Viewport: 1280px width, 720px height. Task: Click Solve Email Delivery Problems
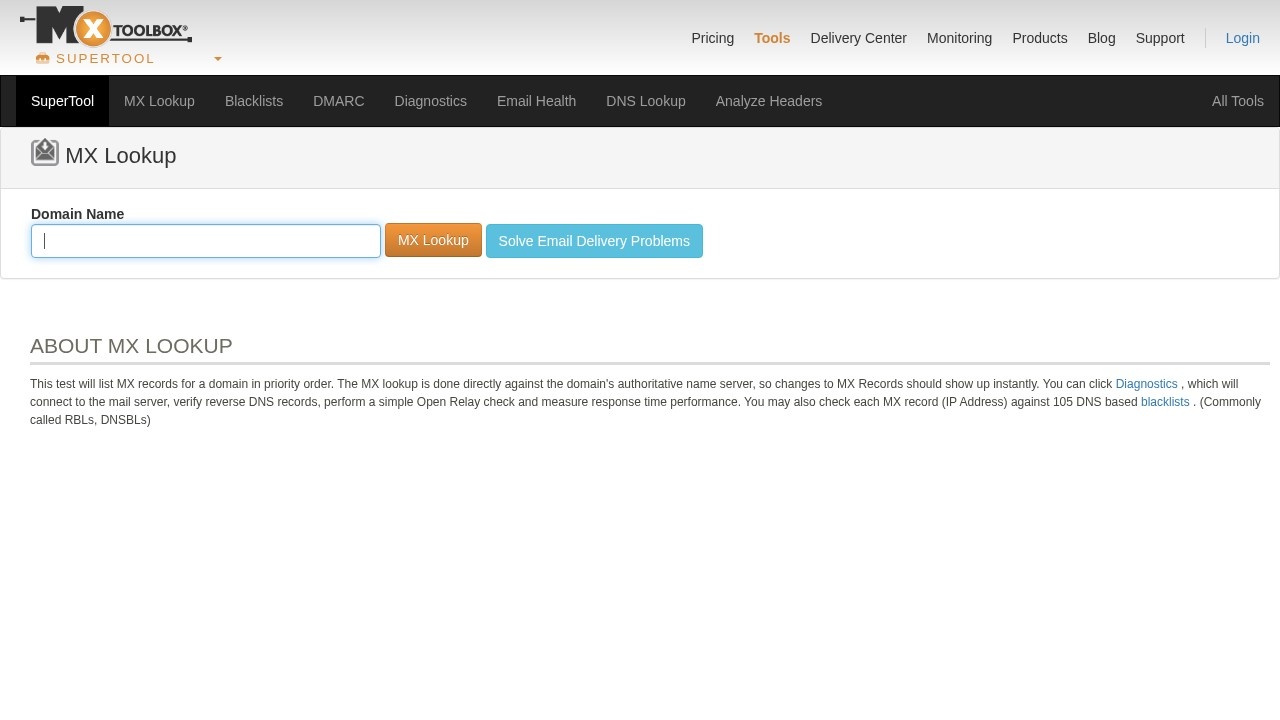point(594,241)
